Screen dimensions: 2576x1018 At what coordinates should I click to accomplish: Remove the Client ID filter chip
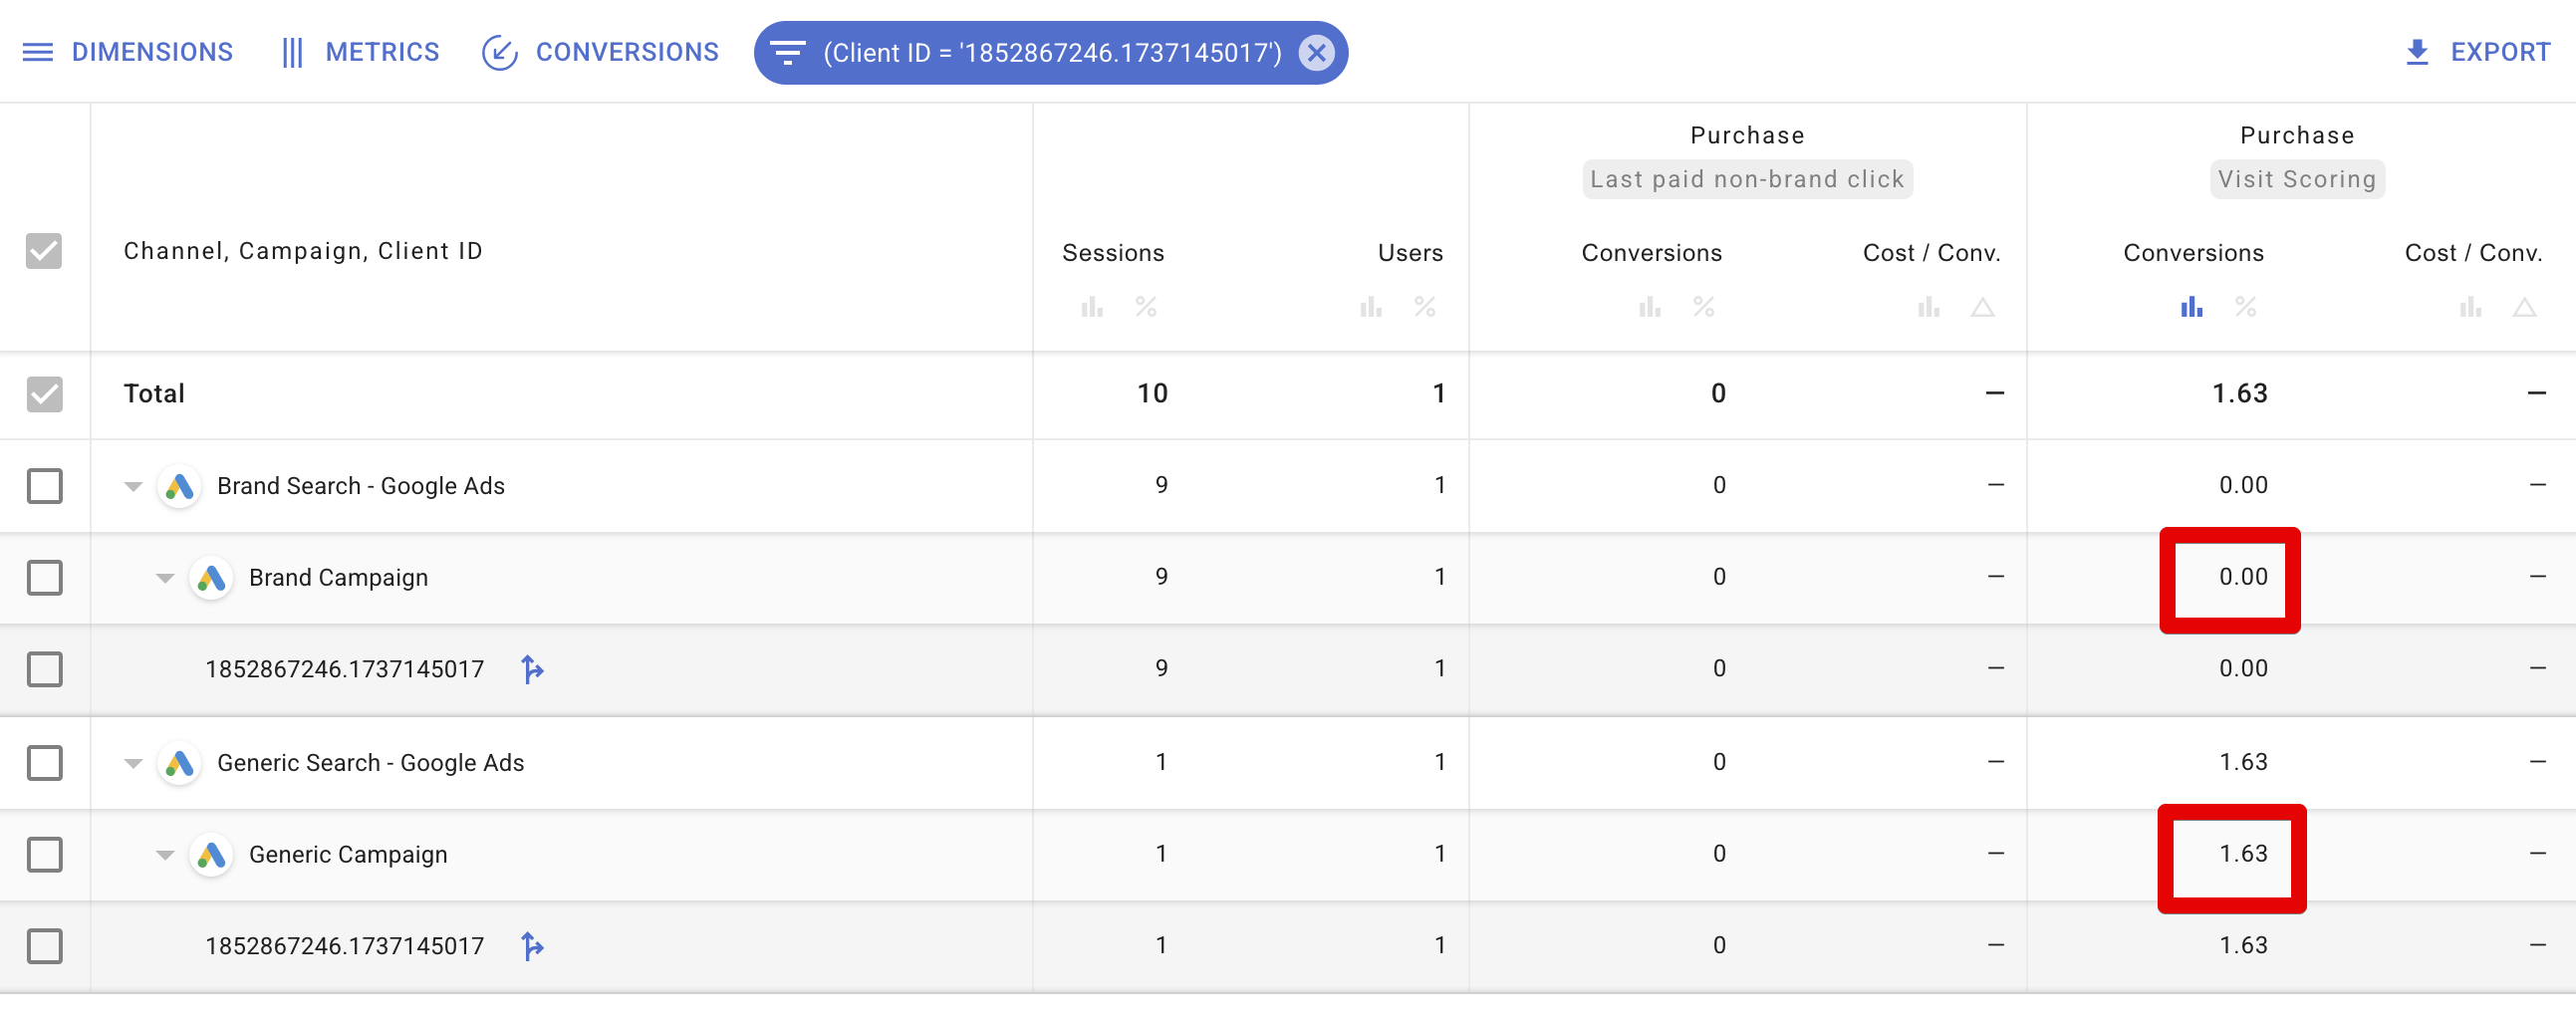[1317, 53]
